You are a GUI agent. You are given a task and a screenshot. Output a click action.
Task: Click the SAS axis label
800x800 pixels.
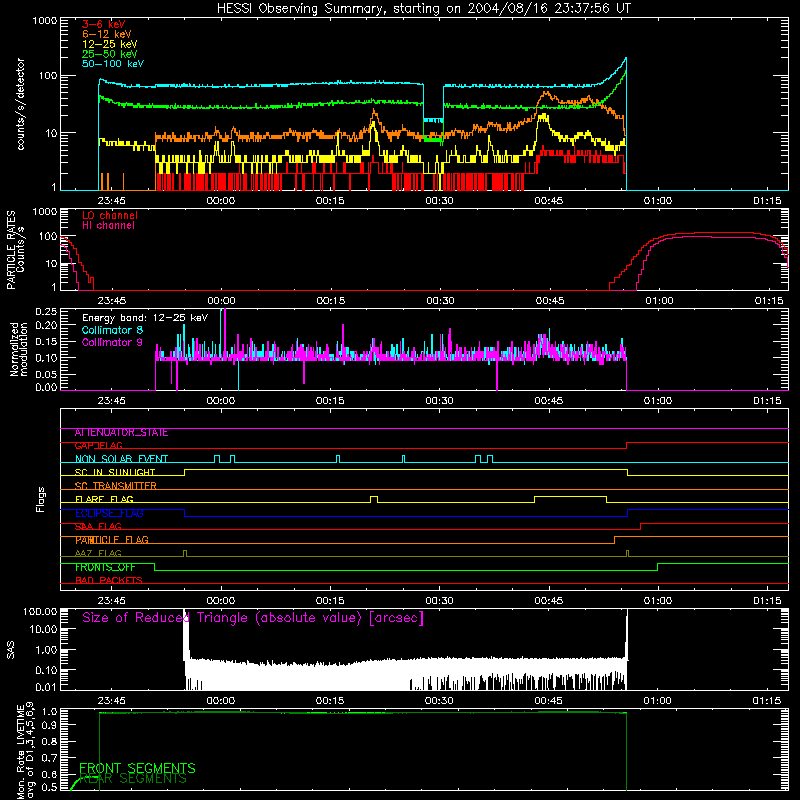pyautogui.click(x=11, y=649)
